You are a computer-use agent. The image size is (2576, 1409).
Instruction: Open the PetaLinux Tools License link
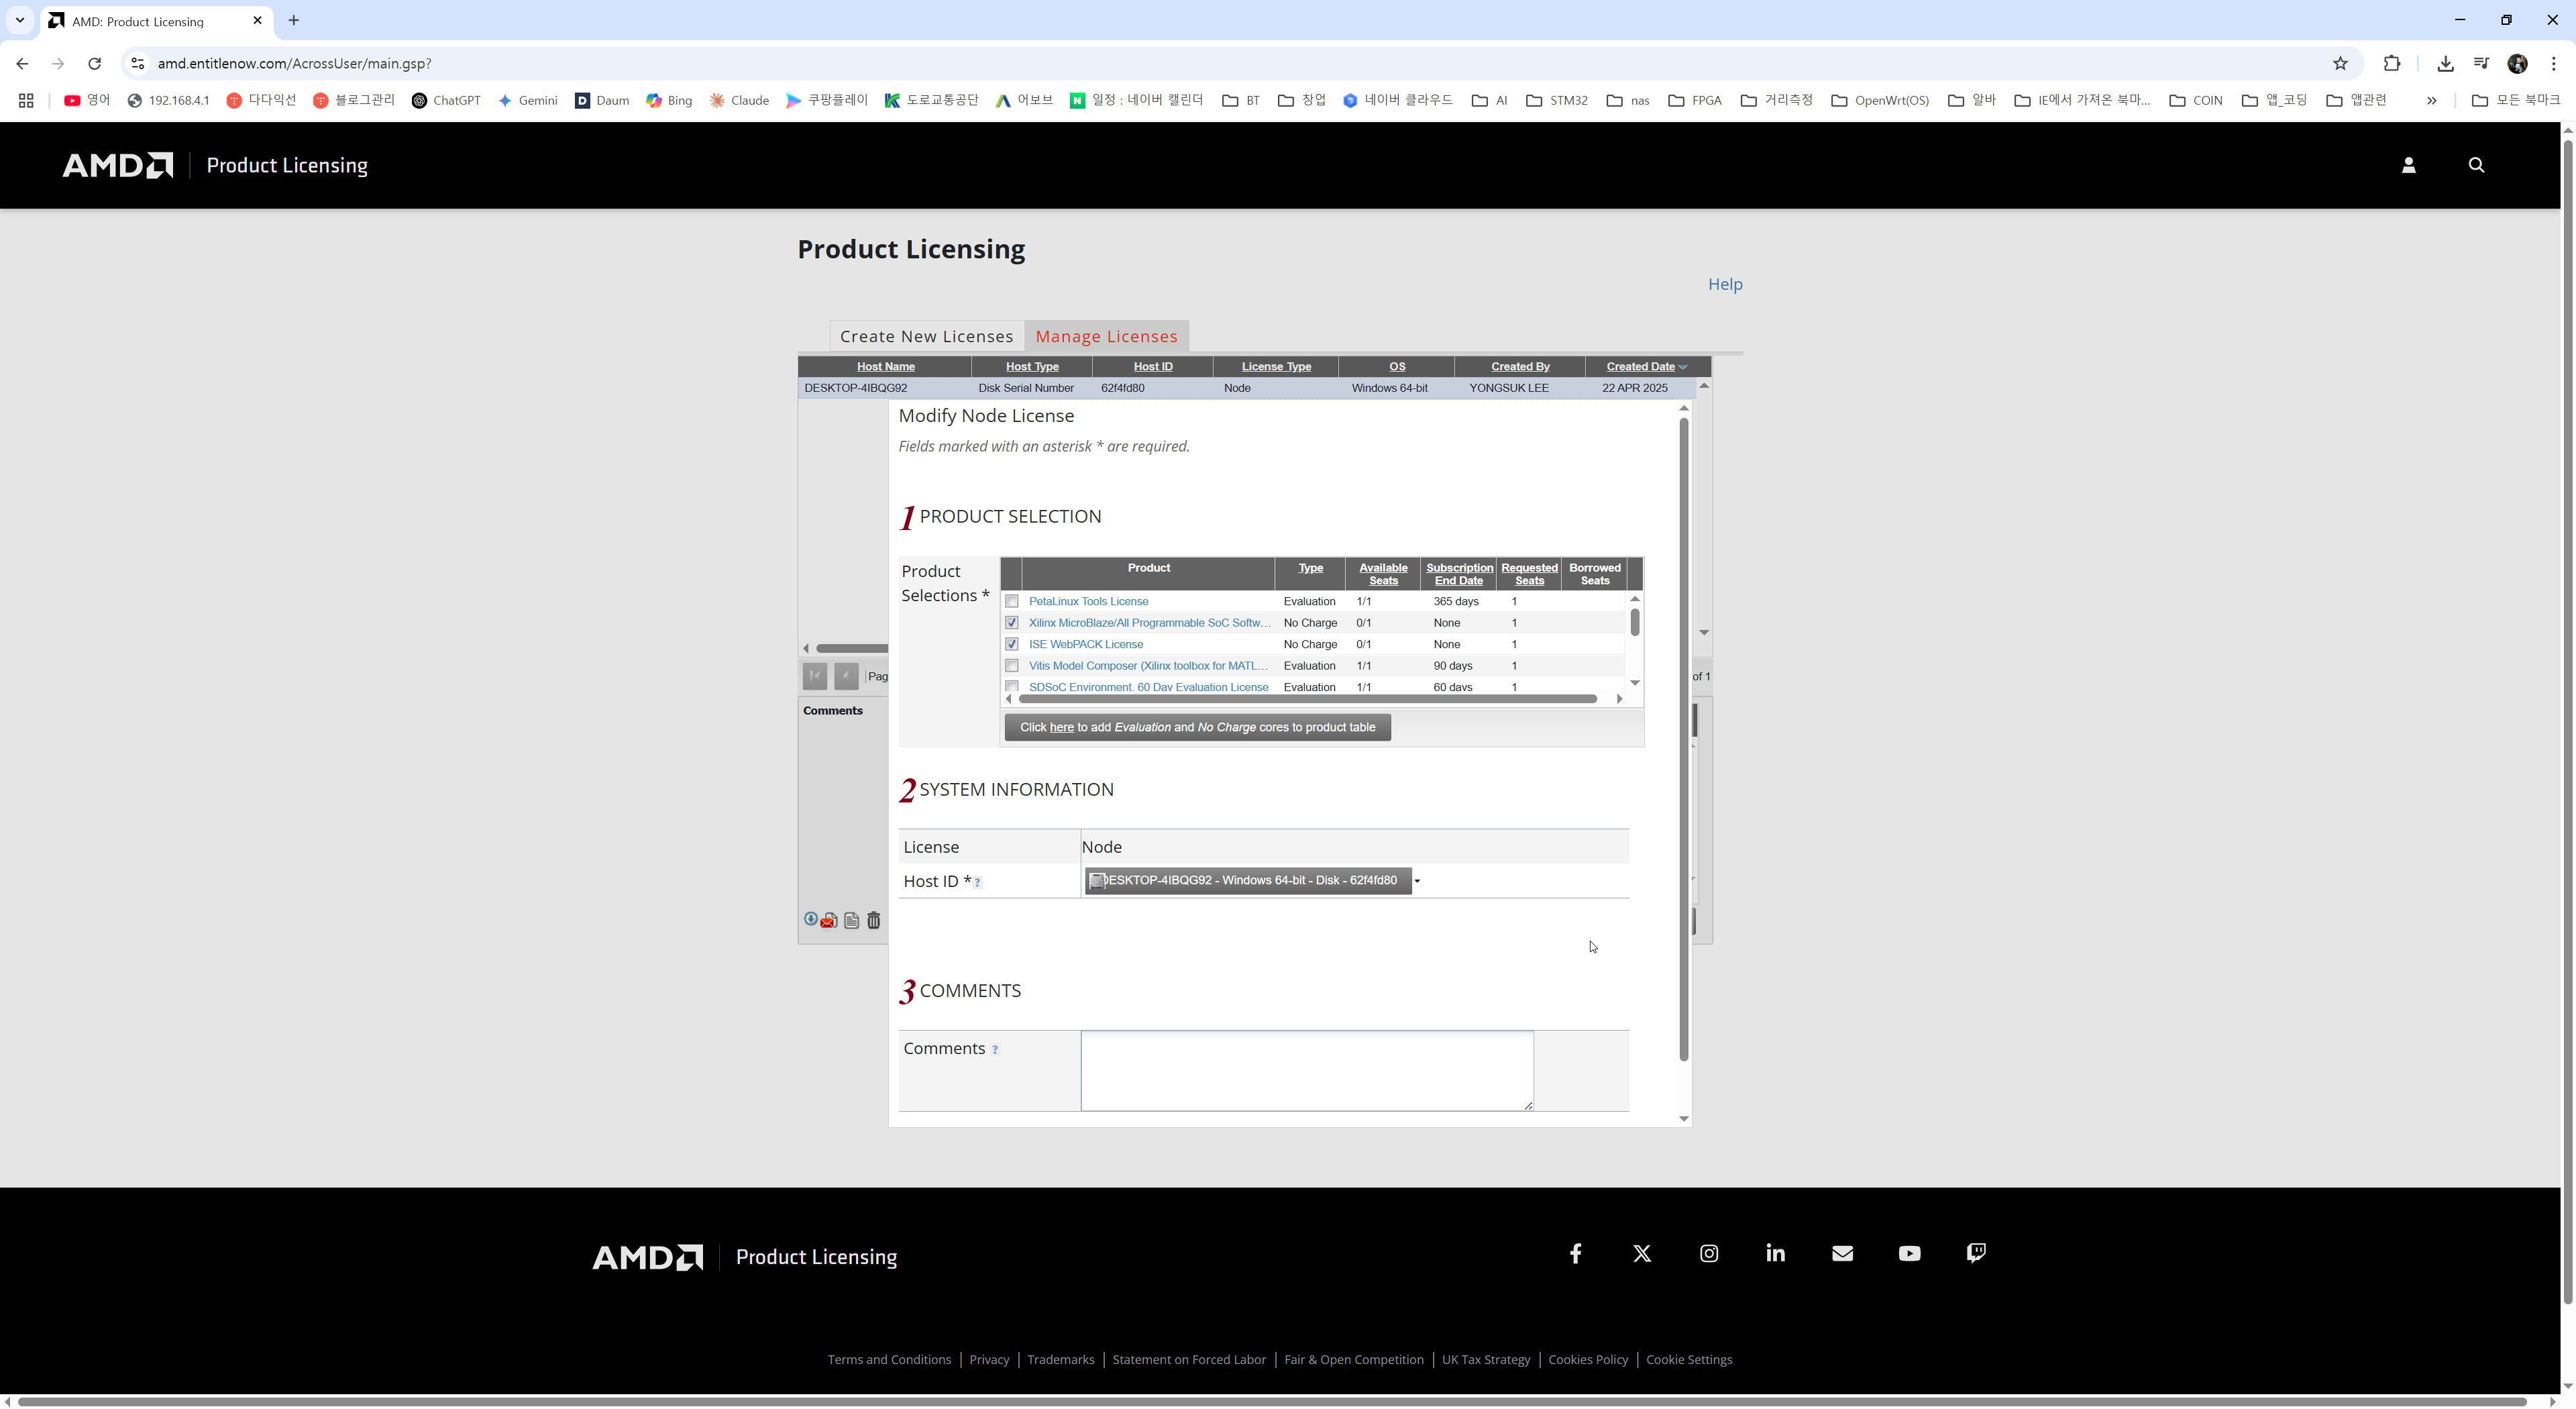pos(1088,601)
